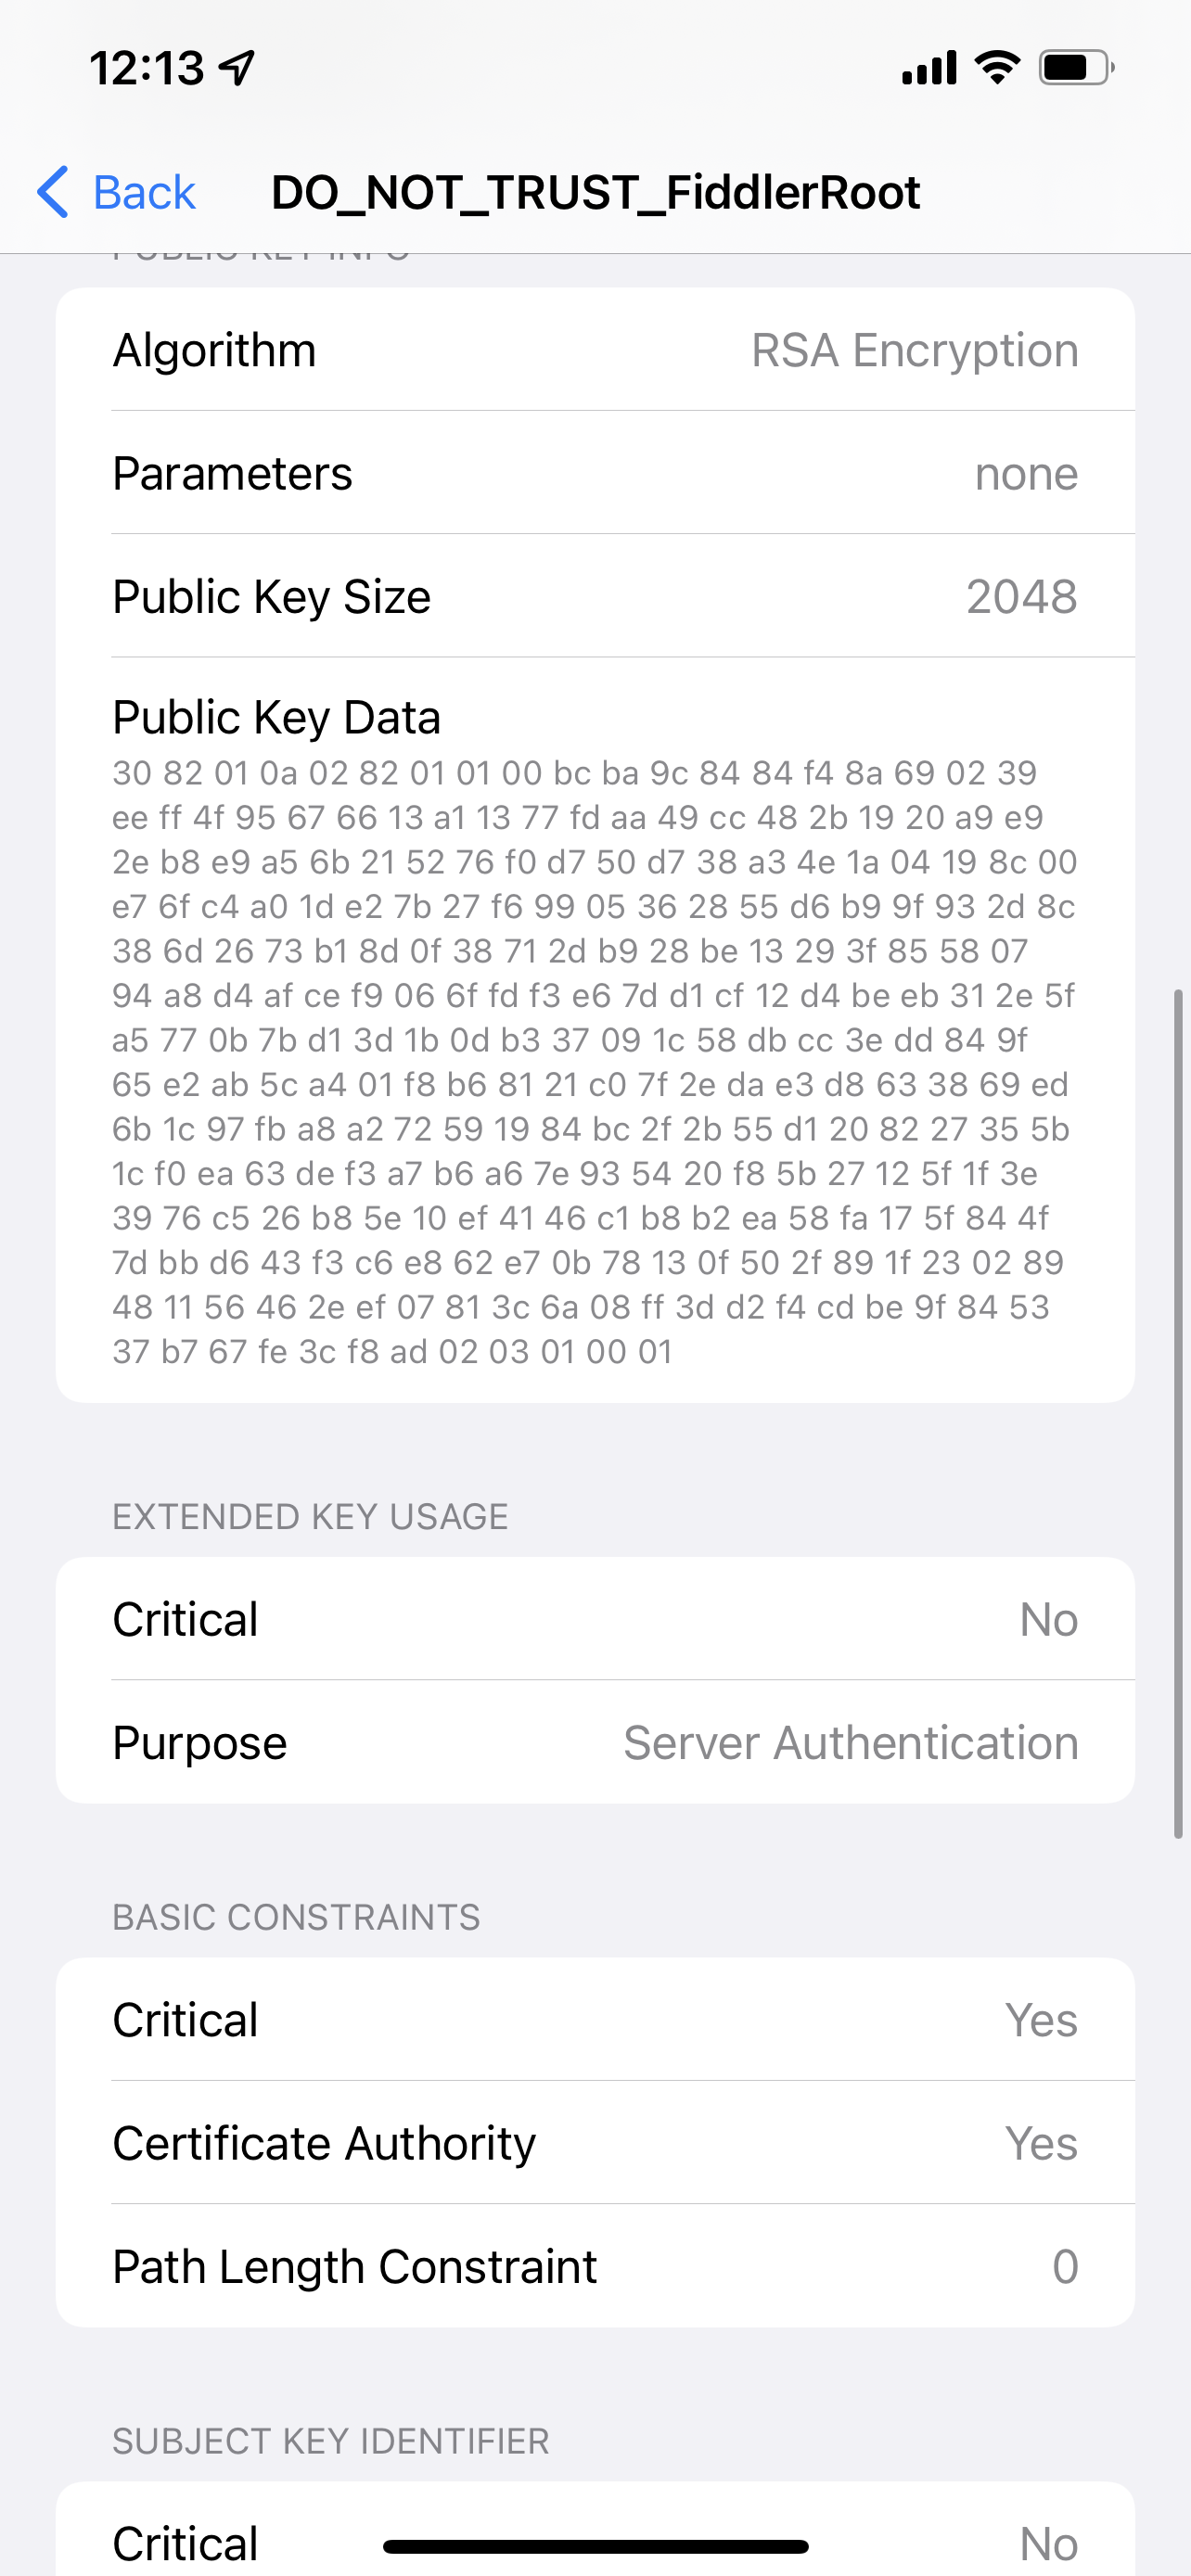Tap the SUBJECT KEY IDENTIFIER section header
The height and width of the screenshot is (2576, 1191).
pos(331,2441)
